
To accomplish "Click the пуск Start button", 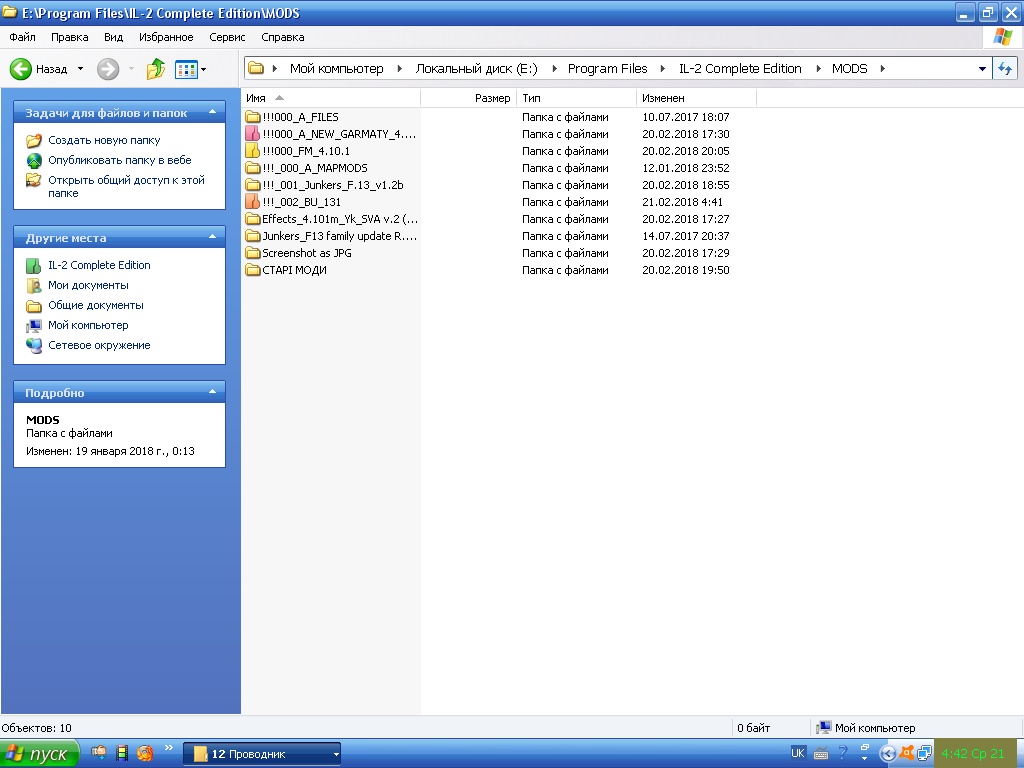I will pyautogui.click(x=39, y=754).
